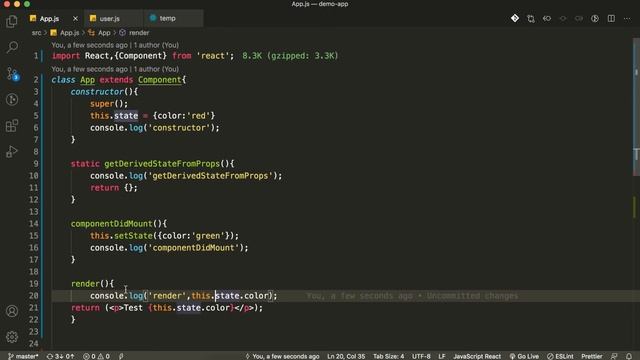Click the feedback icon in status bar

(x=614, y=356)
